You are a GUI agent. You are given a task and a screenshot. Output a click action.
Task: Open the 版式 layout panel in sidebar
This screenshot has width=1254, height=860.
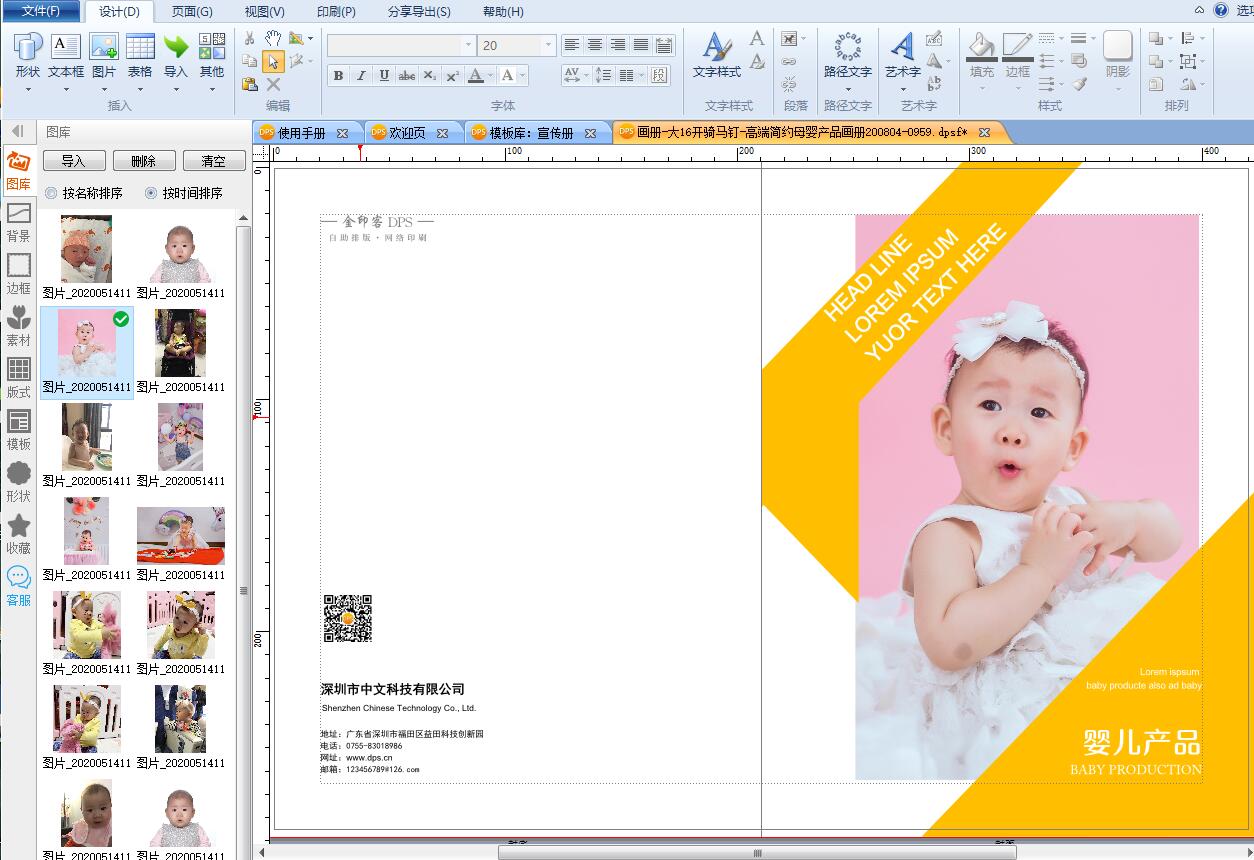(x=19, y=378)
